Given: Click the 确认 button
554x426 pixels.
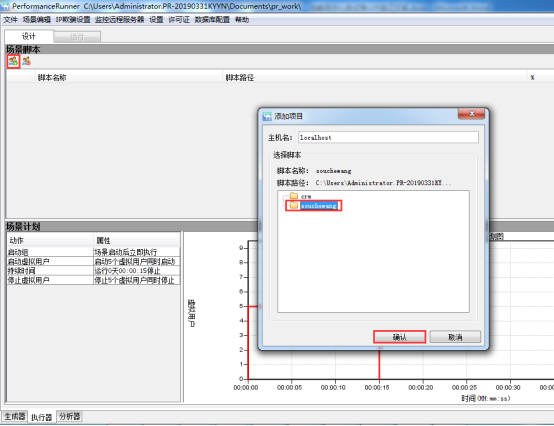Looking at the screenshot, I should click(400, 337).
